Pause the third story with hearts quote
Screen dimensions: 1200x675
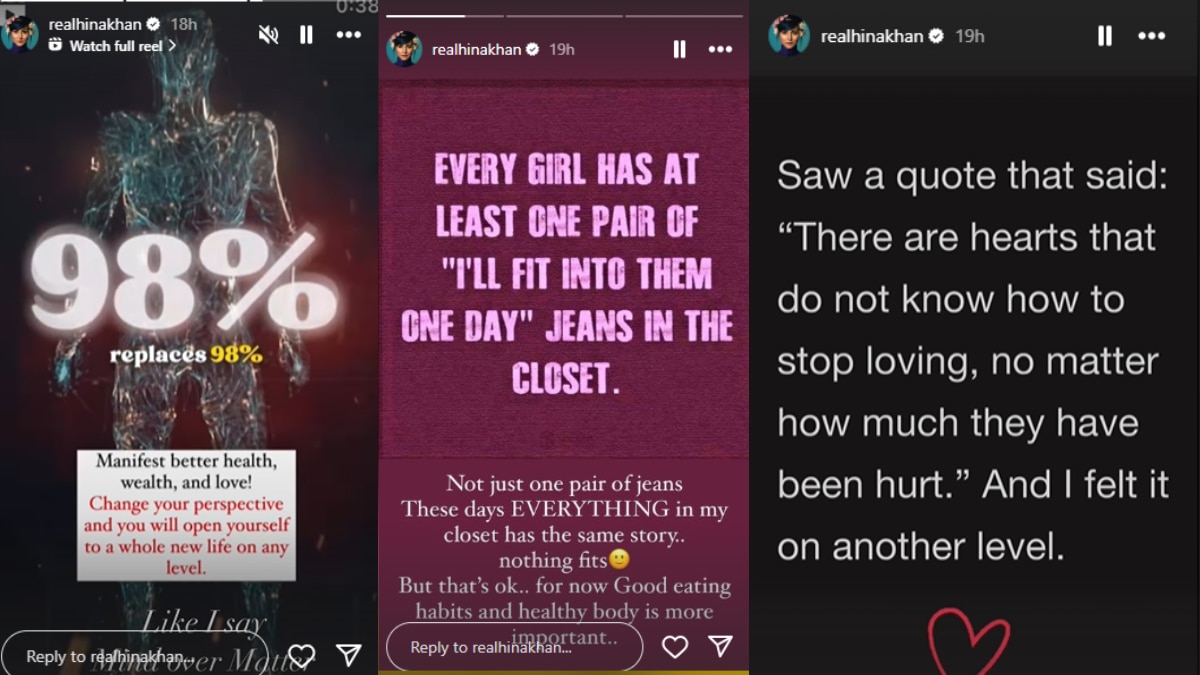click(x=1105, y=36)
